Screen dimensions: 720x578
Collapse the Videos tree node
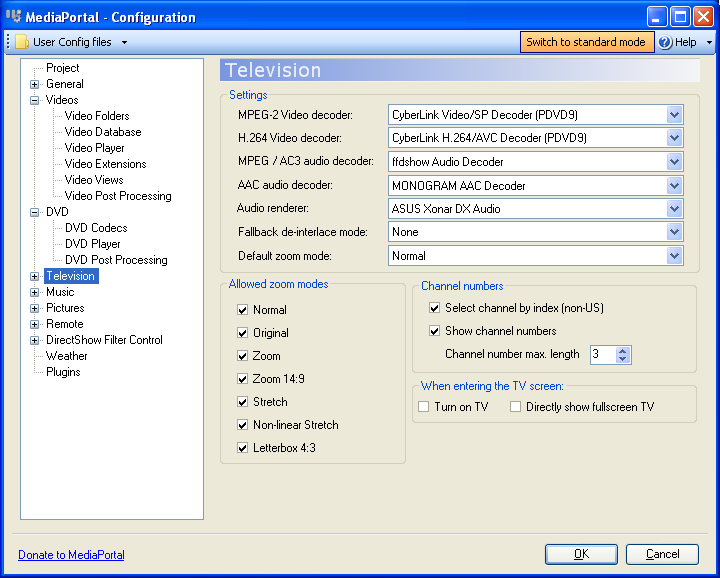click(x=34, y=100)
